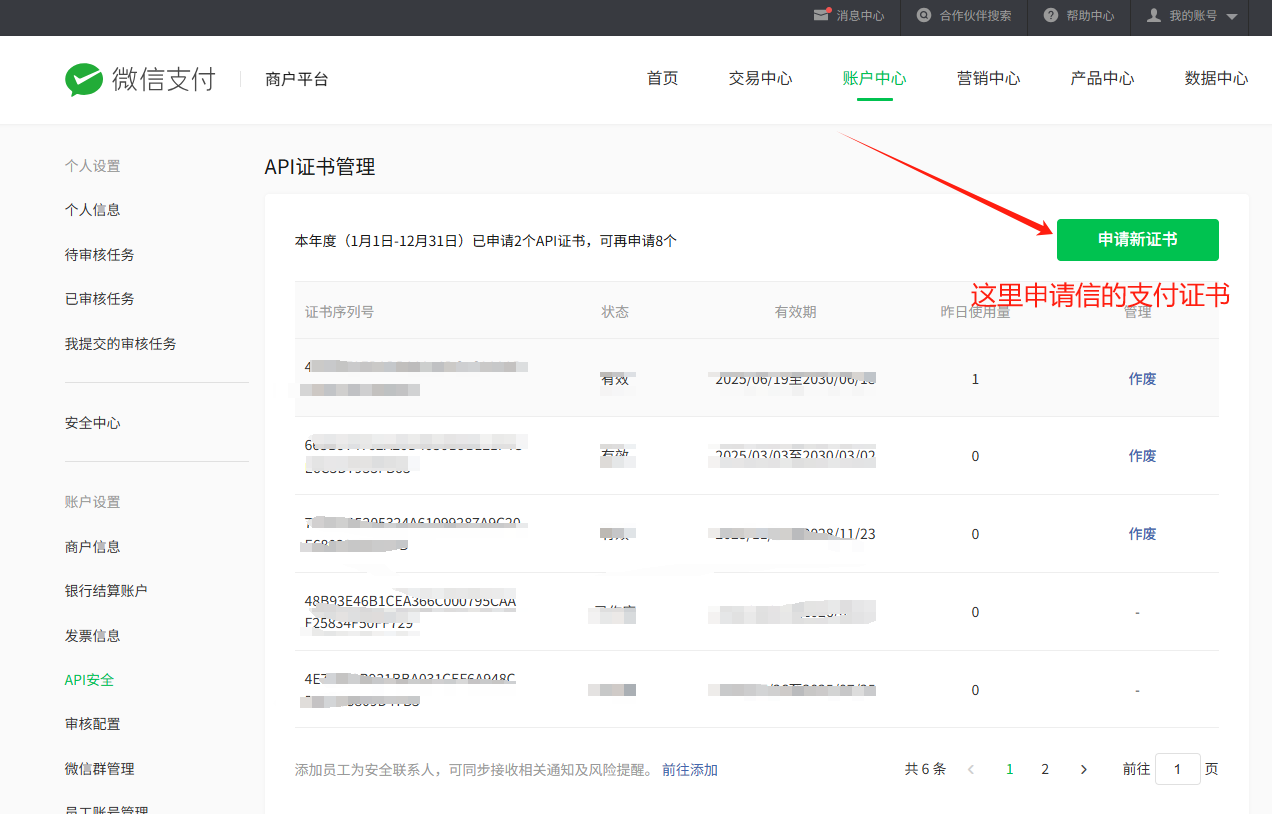Go to next page with right chevron

1084,769
